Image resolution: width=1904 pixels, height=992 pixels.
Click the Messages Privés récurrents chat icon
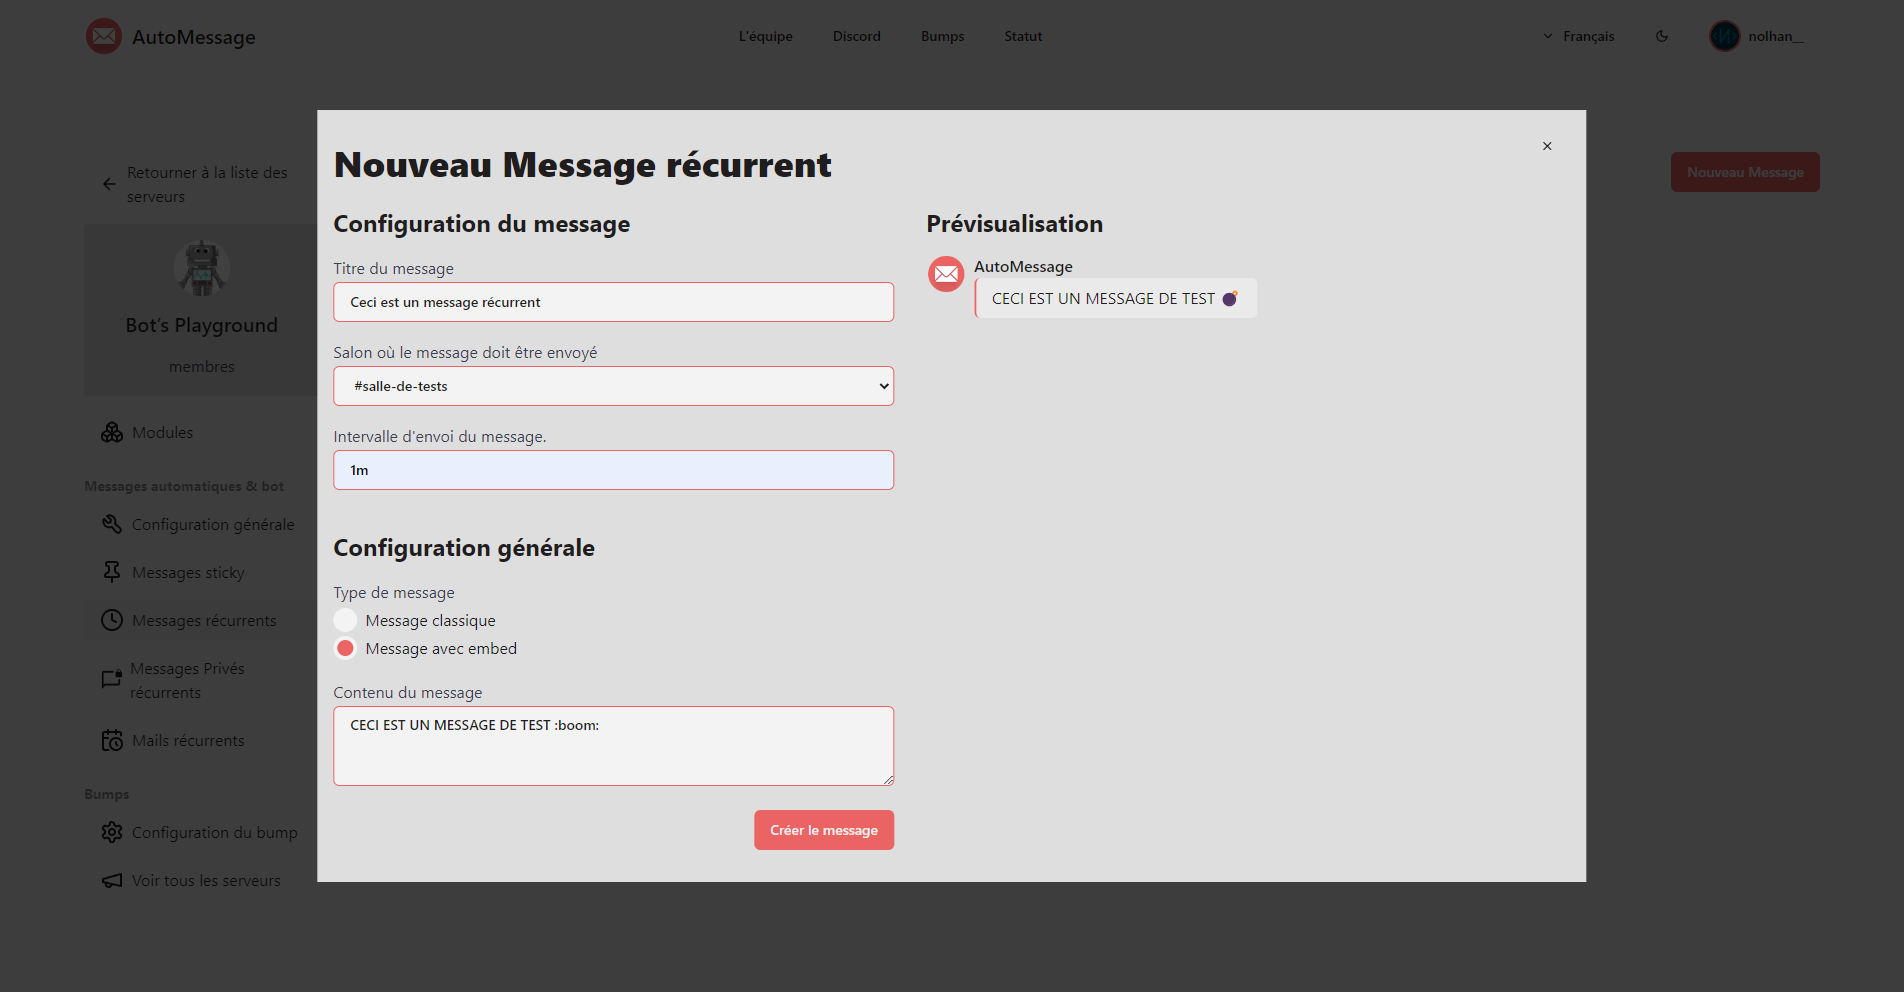click(x=112, y=680)
